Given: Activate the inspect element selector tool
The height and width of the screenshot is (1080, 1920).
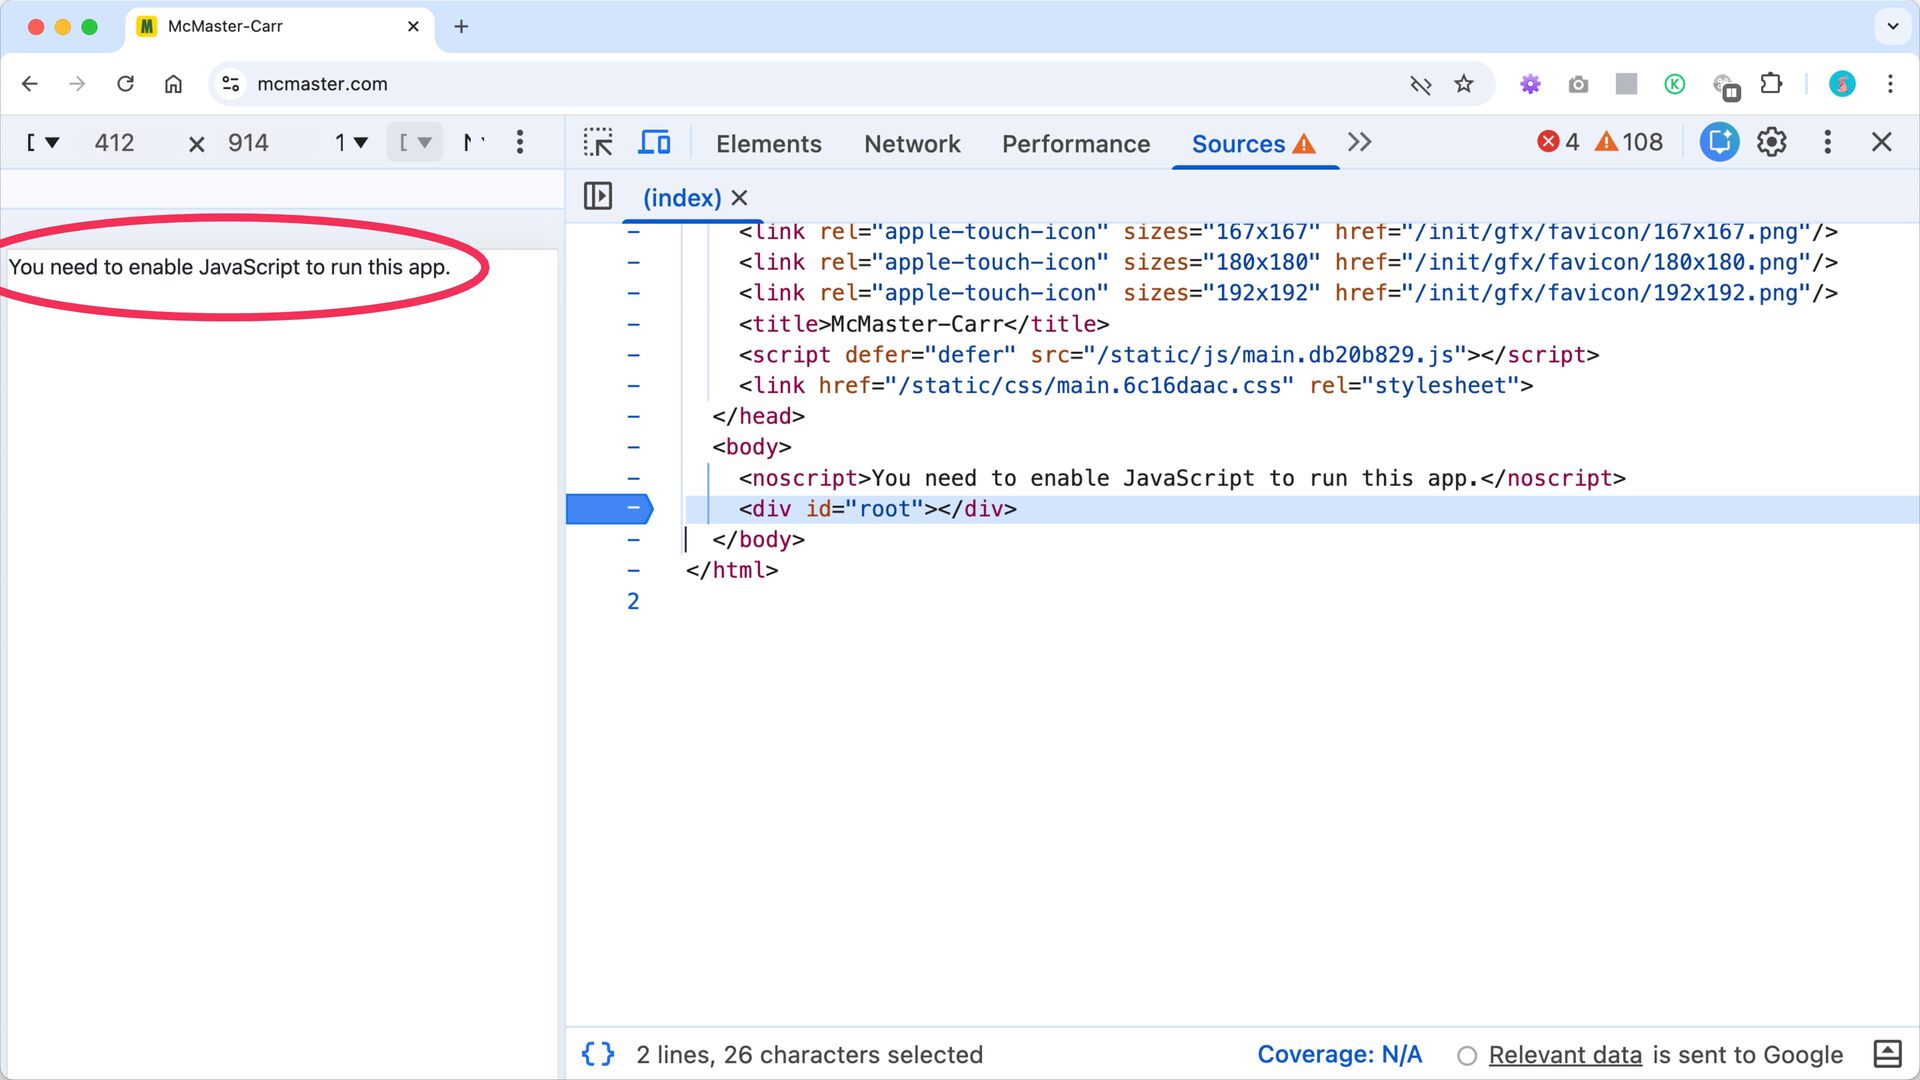Looking at the screenshot, I should coord(598,142).
